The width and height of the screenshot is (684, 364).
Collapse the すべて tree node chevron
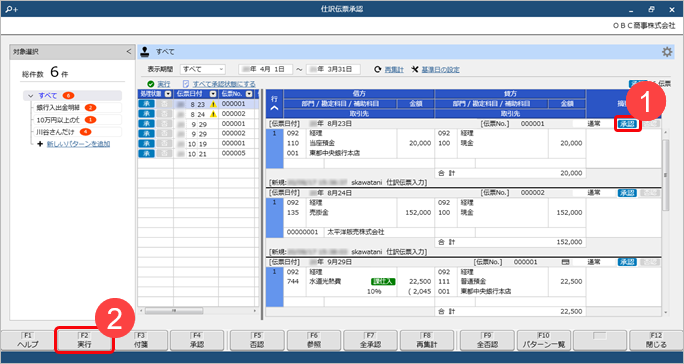31,96
